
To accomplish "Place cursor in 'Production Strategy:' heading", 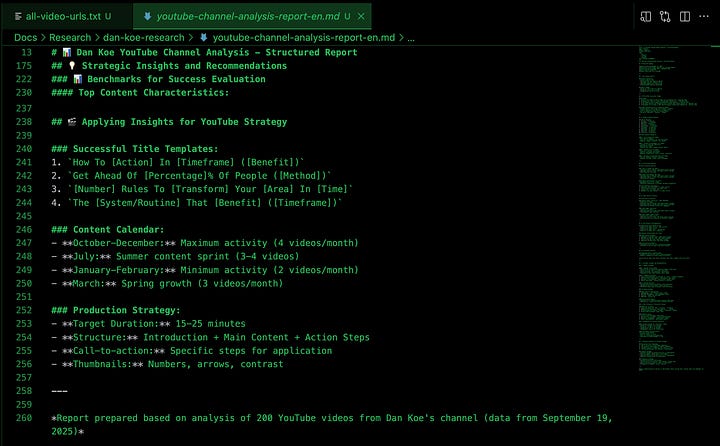I will (x=127, y=310).
